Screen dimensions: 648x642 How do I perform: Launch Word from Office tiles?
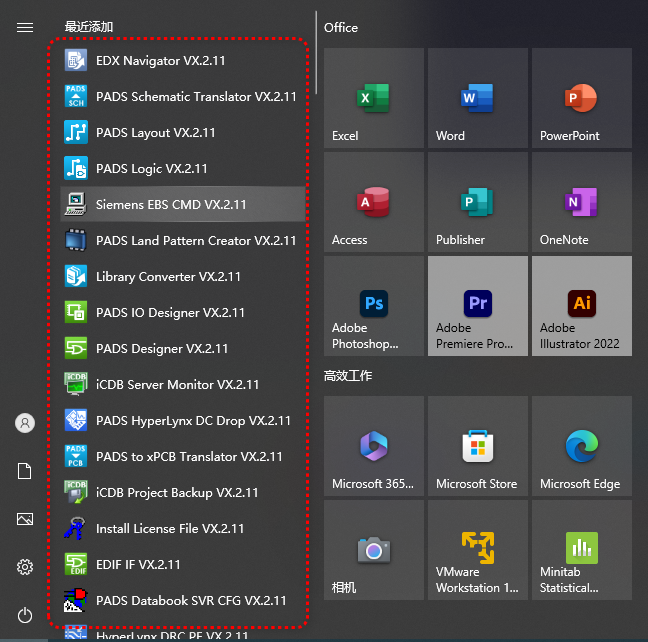[x=478, y=98]
